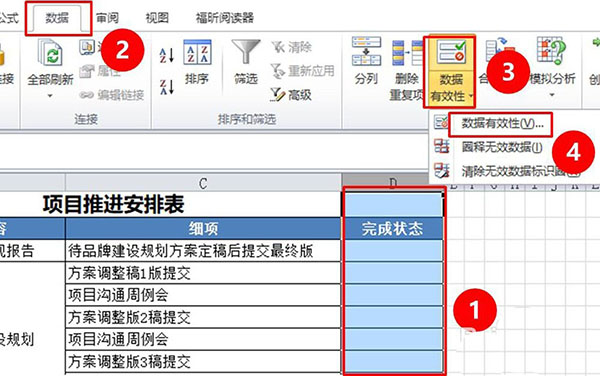The image size is (600, 376).
Task: Sort ascending A to Z
Action: 167,56
